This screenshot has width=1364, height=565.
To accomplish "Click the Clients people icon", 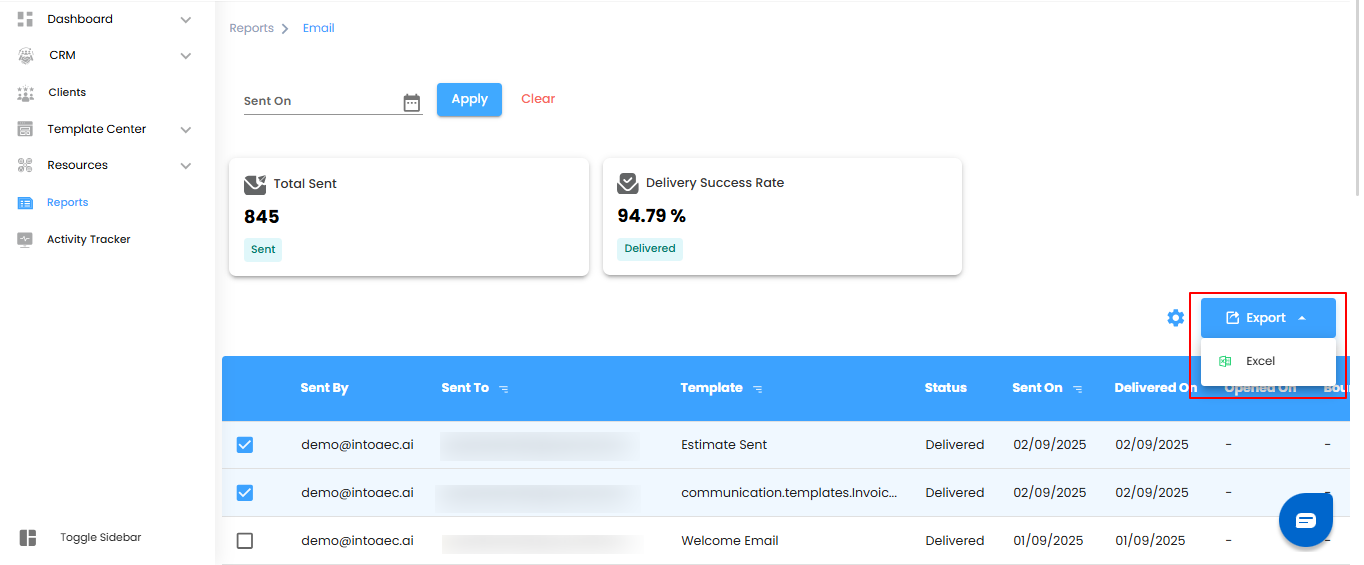I will pos(26,93).
